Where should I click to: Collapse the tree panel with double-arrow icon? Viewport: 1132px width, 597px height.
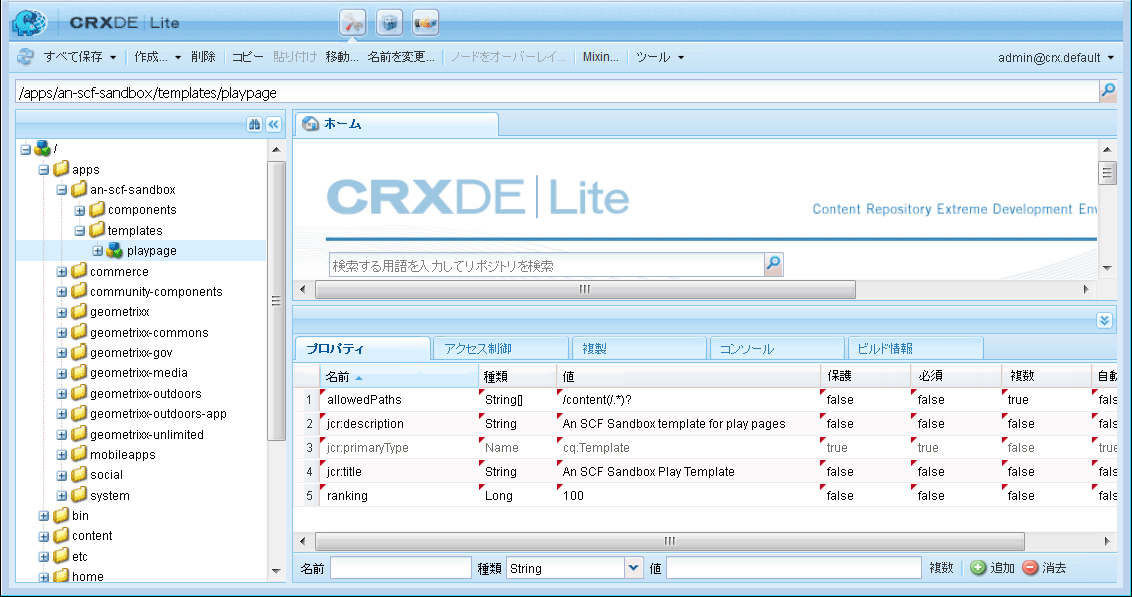pyautogui.click(x=274, y=124)
